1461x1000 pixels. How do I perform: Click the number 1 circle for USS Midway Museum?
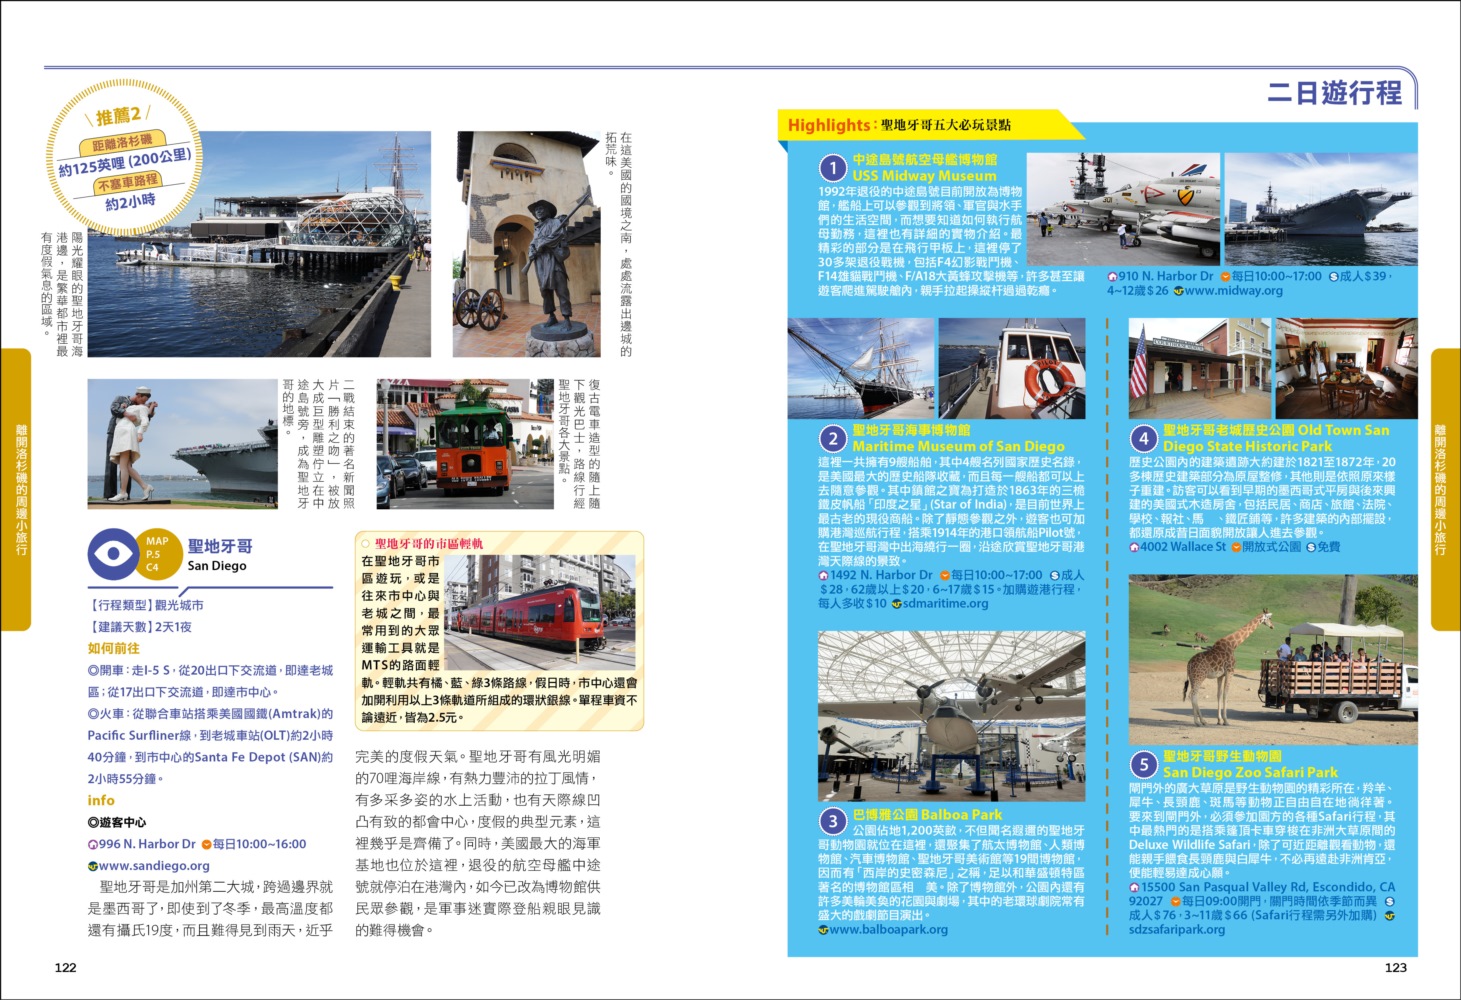pos(832,168)
